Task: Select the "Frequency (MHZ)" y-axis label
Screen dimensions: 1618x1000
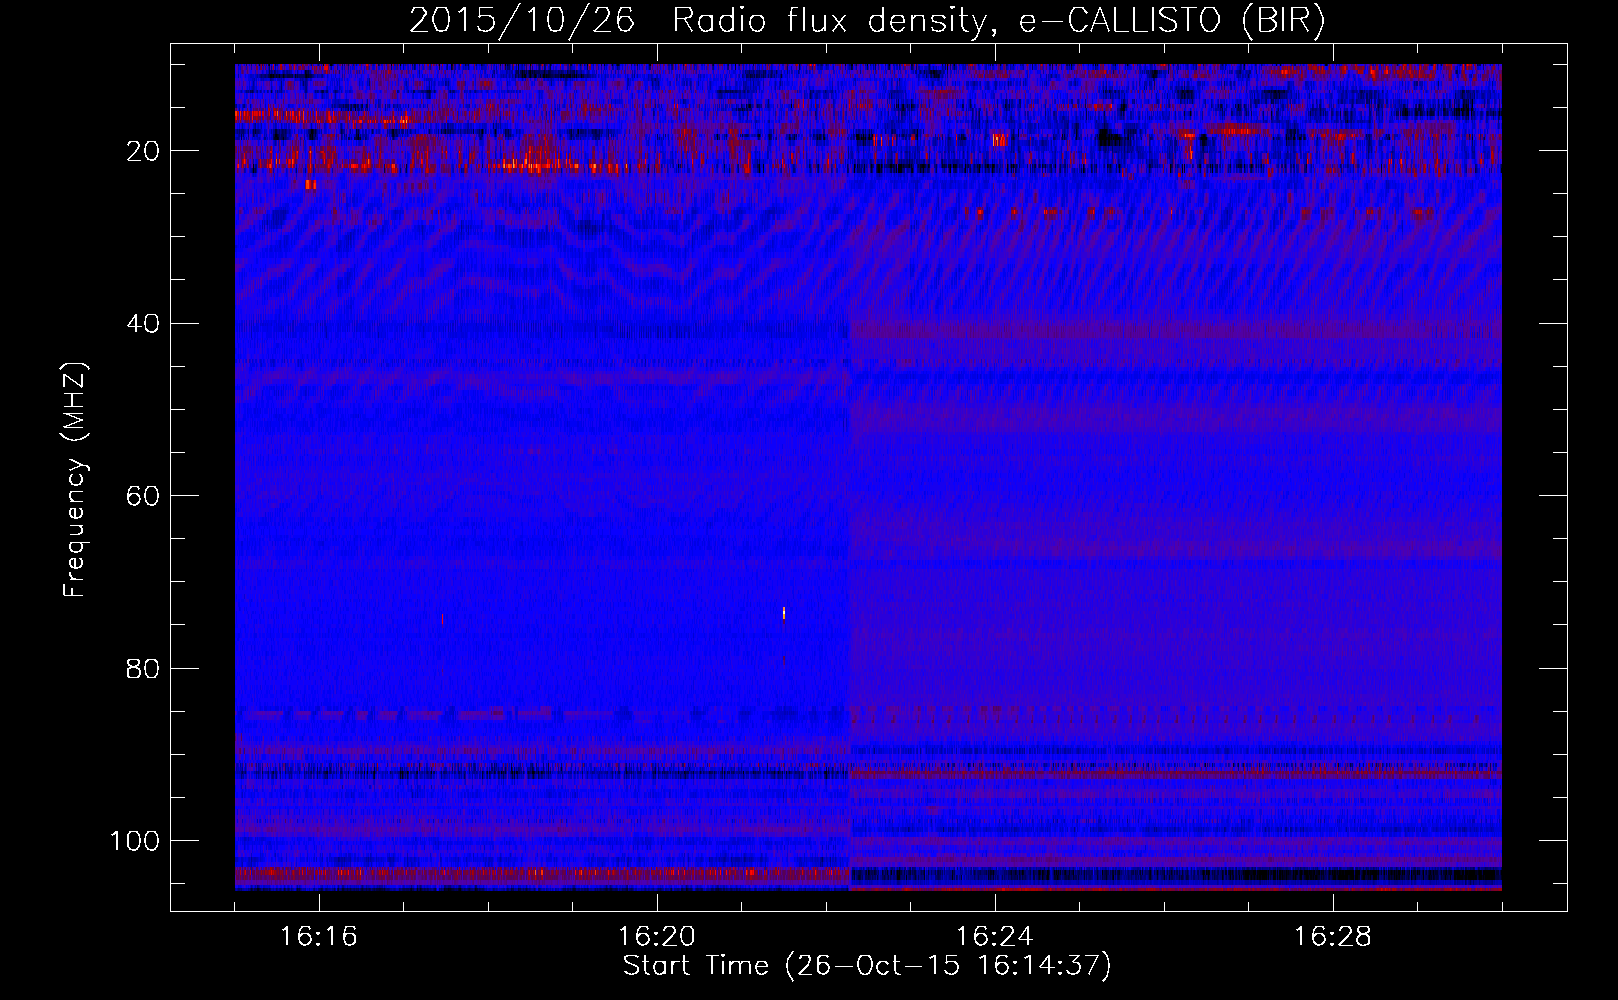Action: coord(75,480)
